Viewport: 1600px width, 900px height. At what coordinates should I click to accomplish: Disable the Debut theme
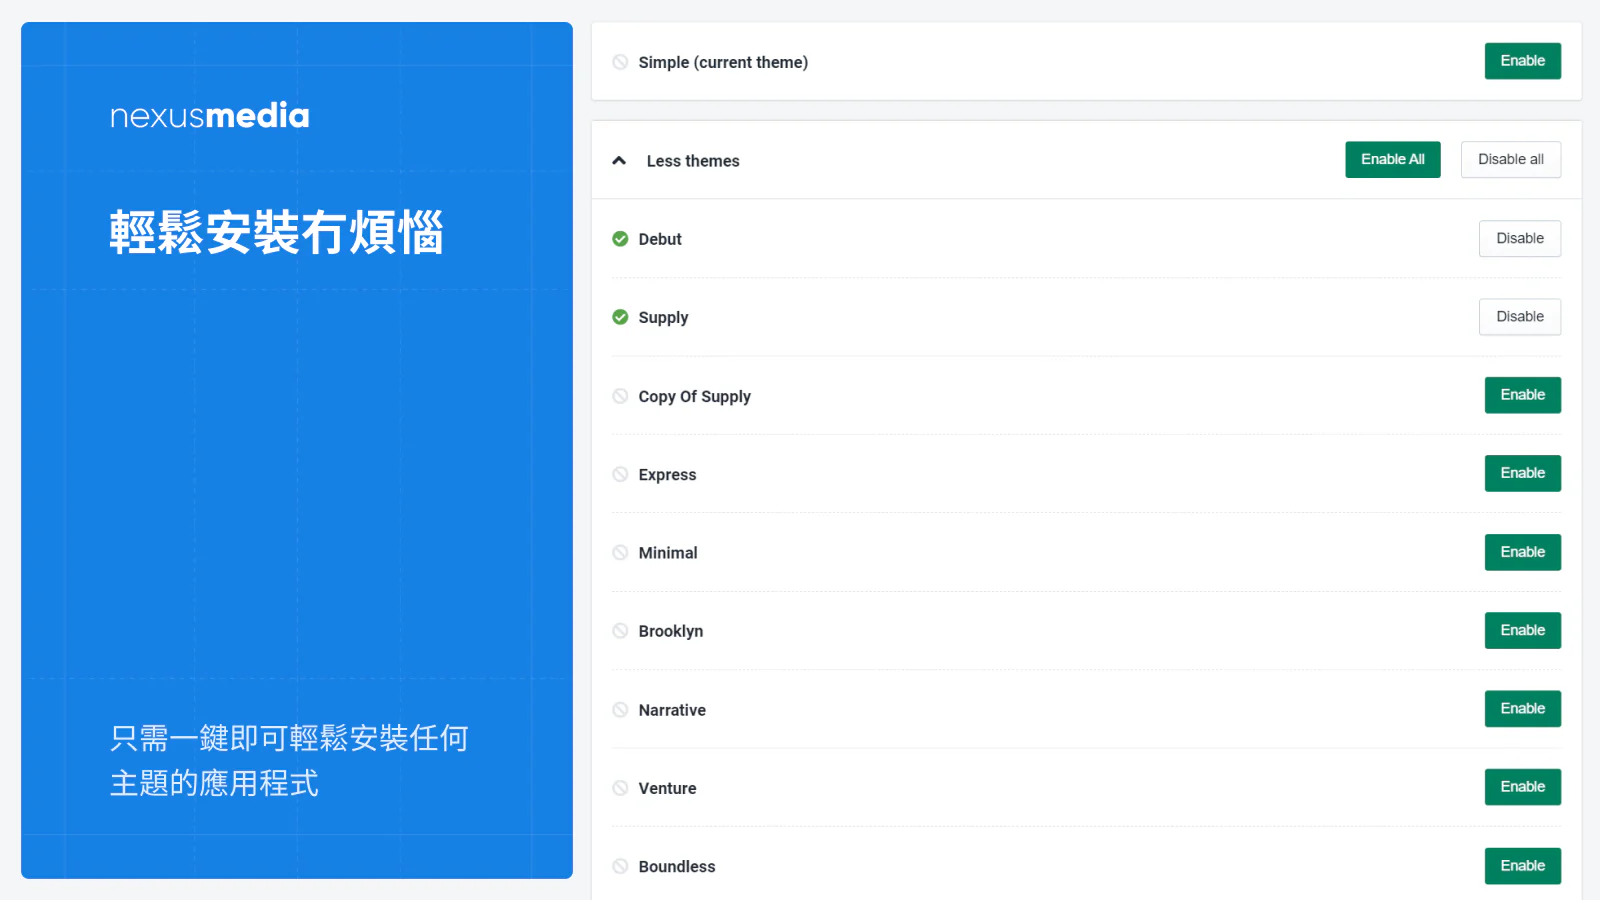pos(1519,238)
